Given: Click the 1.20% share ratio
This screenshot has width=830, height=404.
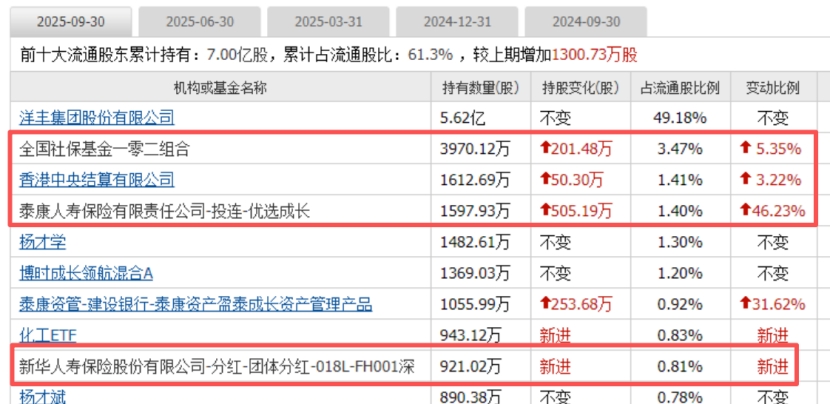Looking at the screenshot, I should pyautogui.click(x=680, y=273).
